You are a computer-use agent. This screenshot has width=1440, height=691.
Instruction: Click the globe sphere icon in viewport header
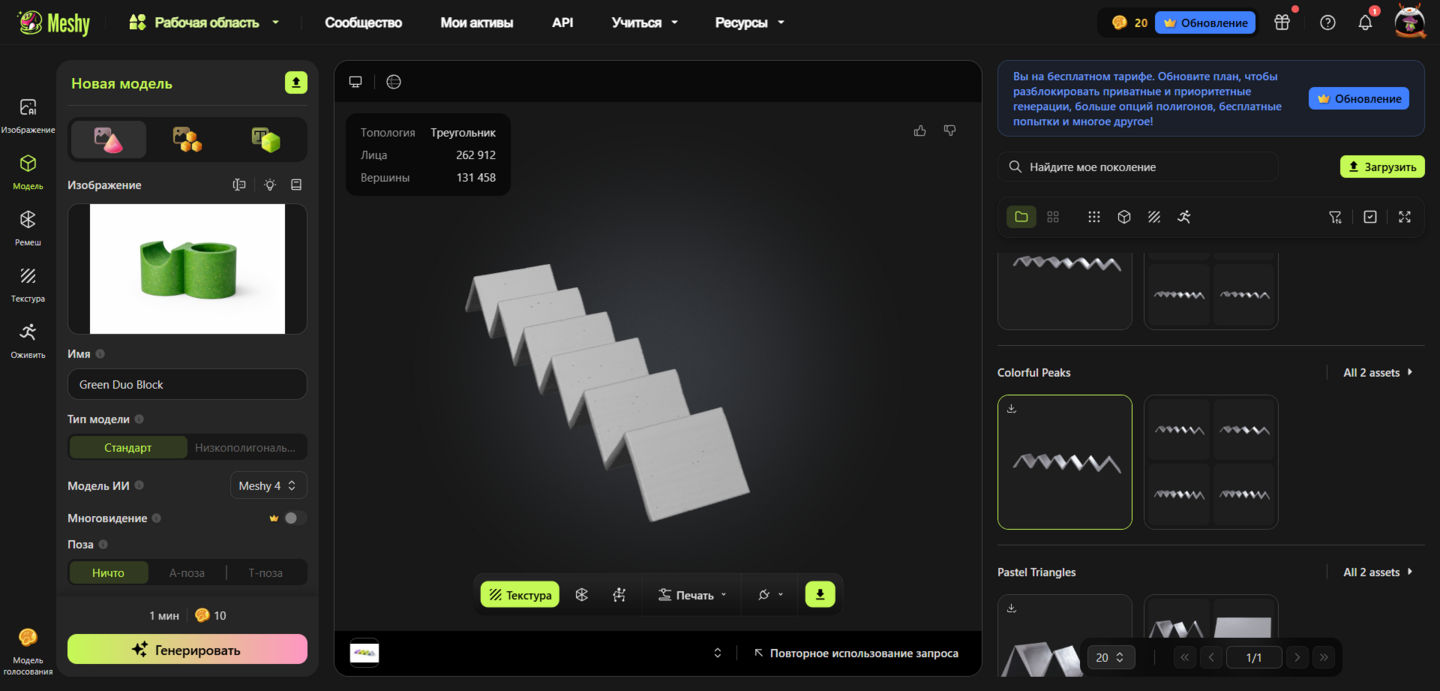[x=394, y=82]
